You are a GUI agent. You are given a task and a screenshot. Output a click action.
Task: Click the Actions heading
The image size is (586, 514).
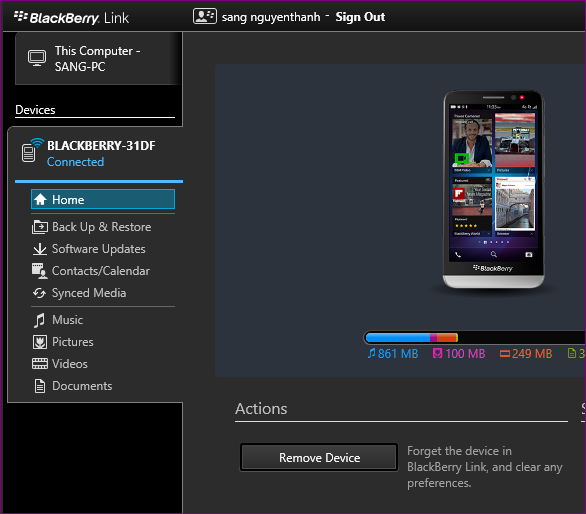tap(261, 409)
